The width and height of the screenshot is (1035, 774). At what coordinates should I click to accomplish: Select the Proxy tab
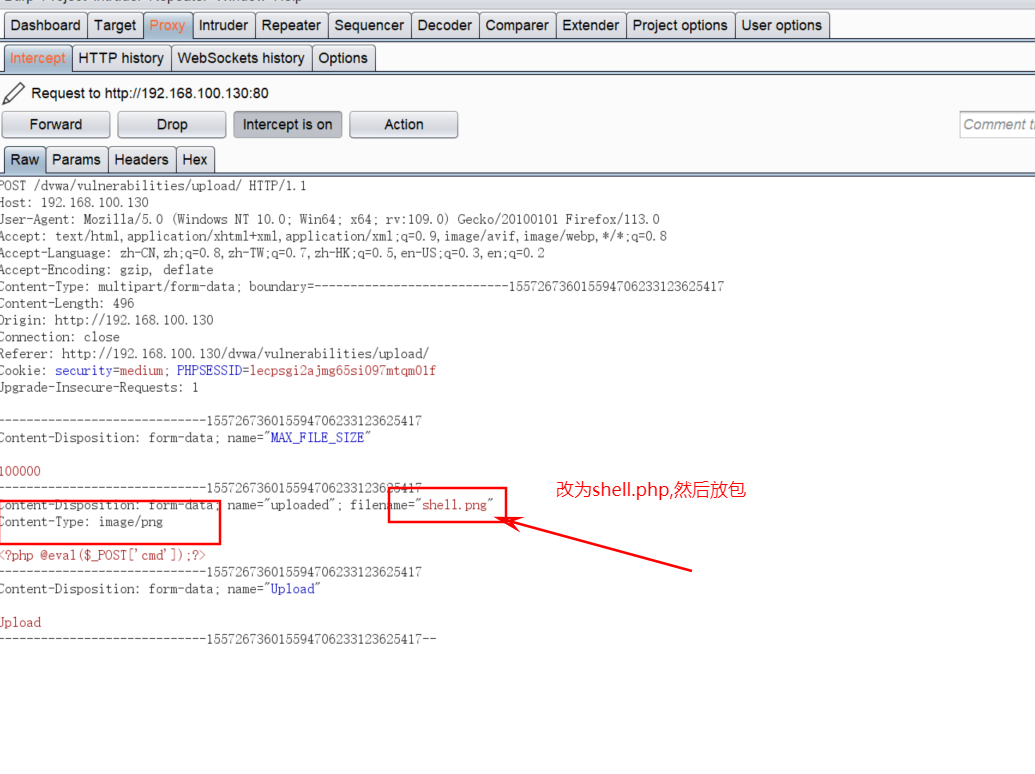167,26
